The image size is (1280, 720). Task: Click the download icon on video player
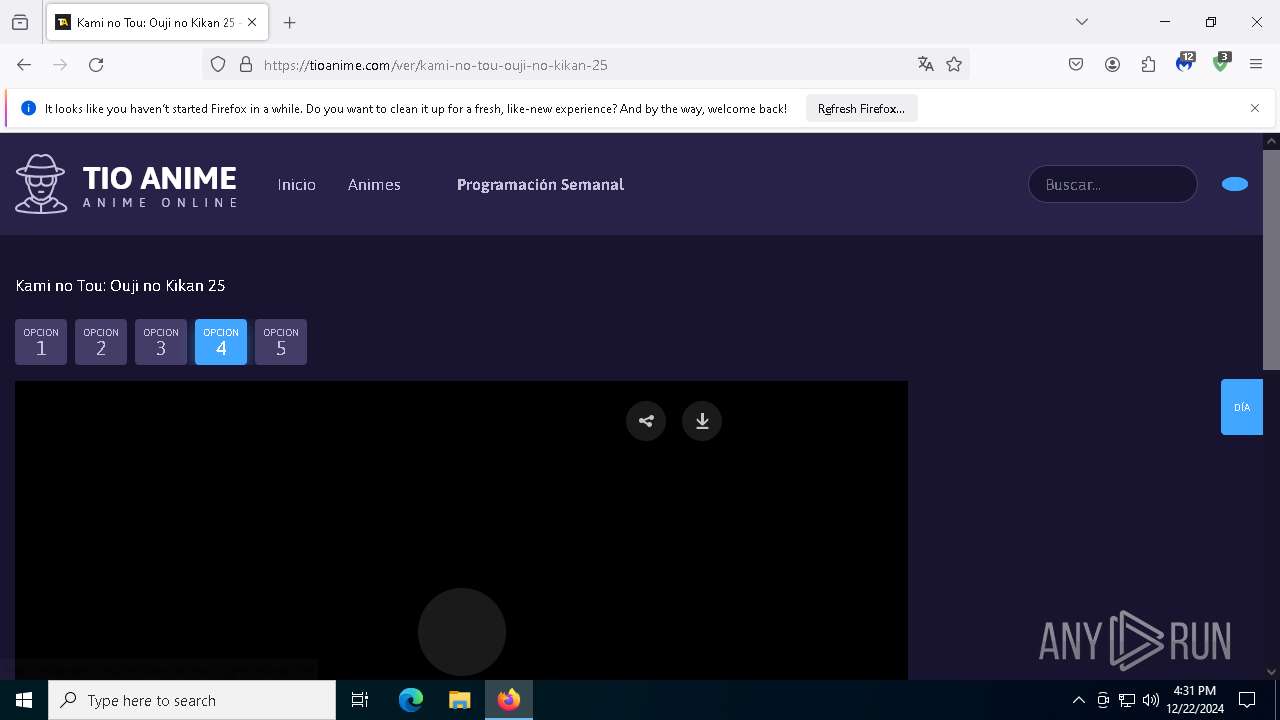(702, 421)
